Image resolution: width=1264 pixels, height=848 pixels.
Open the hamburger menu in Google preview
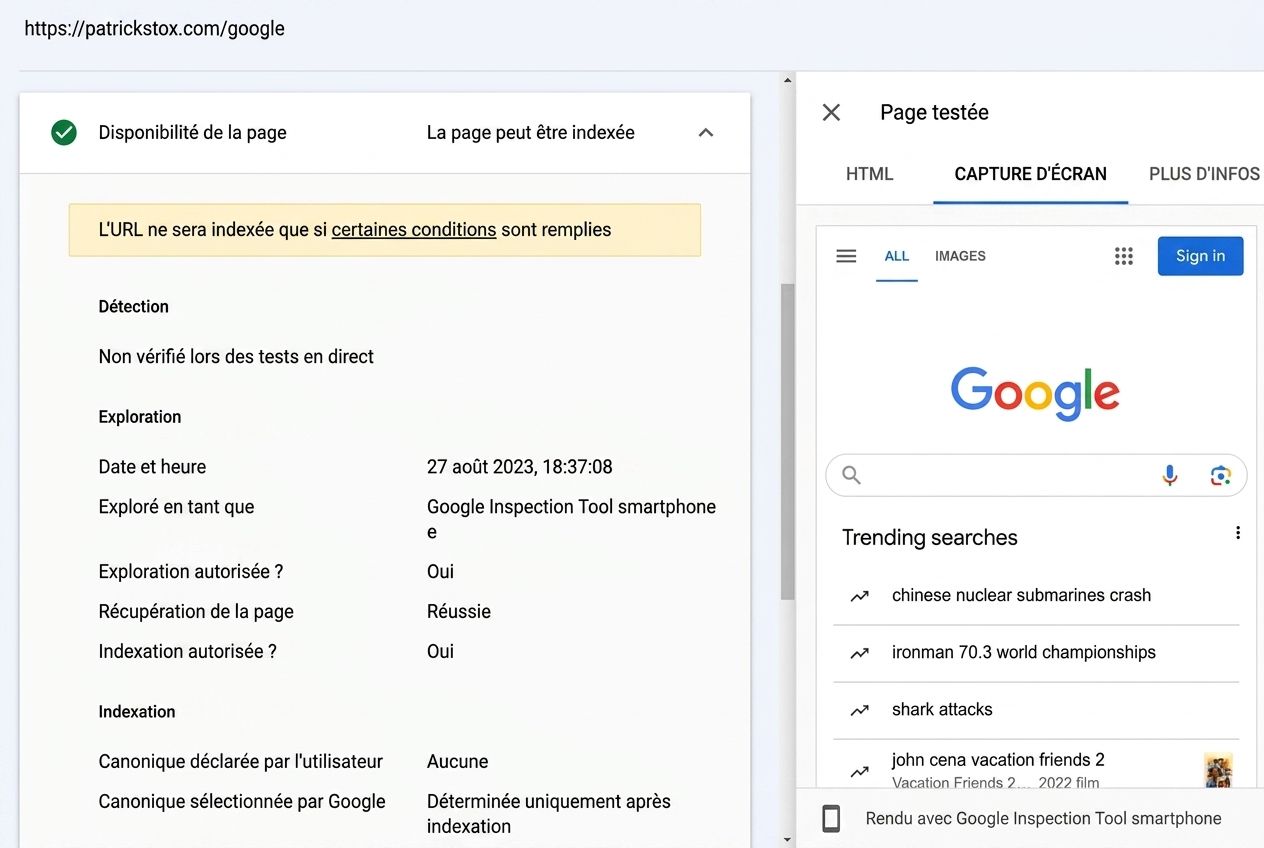pos(846,256)
